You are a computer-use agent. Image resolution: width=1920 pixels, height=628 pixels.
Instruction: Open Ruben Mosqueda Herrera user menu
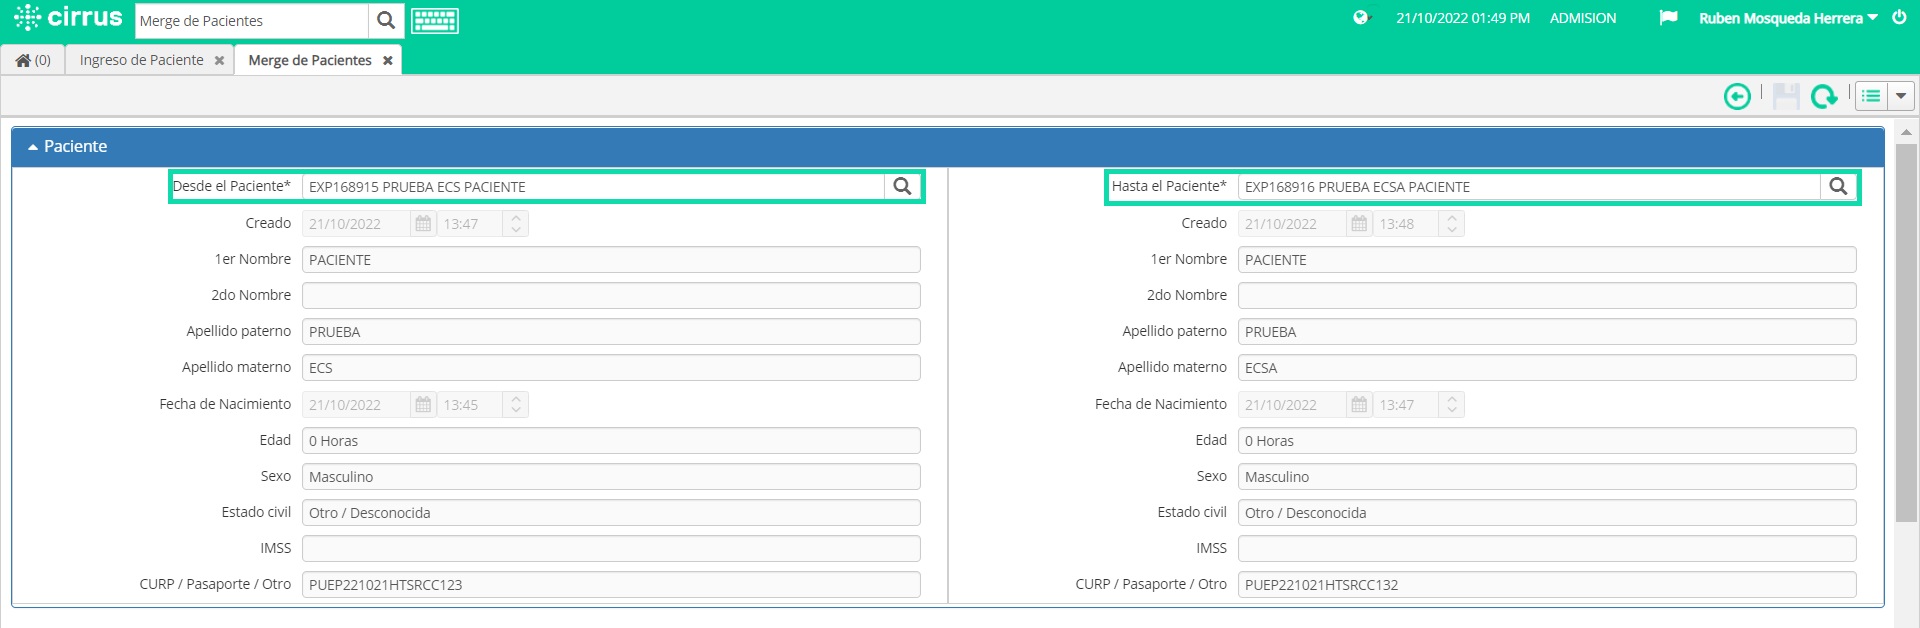pyautogui.click(x=1788, y=18)
